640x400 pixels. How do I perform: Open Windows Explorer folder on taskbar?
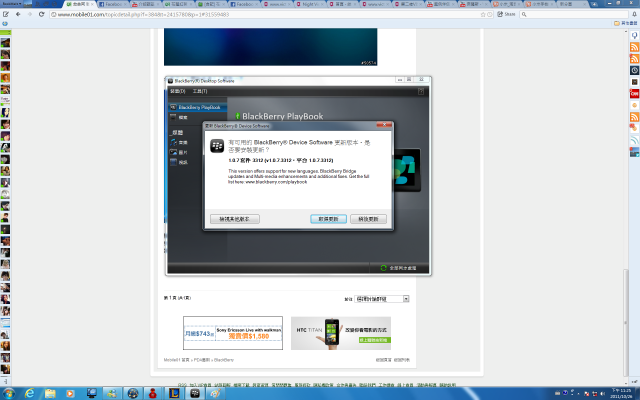pyautogui.click(x=50, y=393)
